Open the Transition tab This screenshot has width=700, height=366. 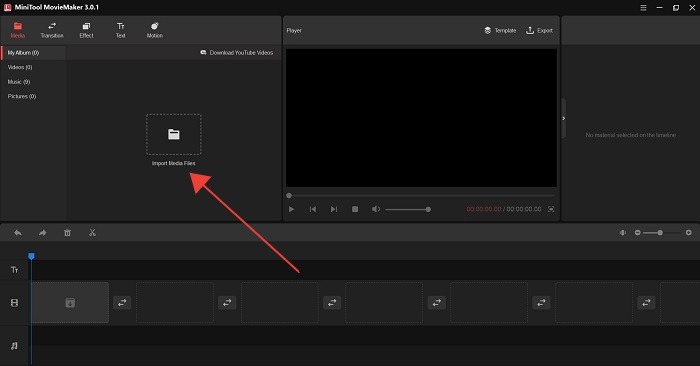(52, 30)
